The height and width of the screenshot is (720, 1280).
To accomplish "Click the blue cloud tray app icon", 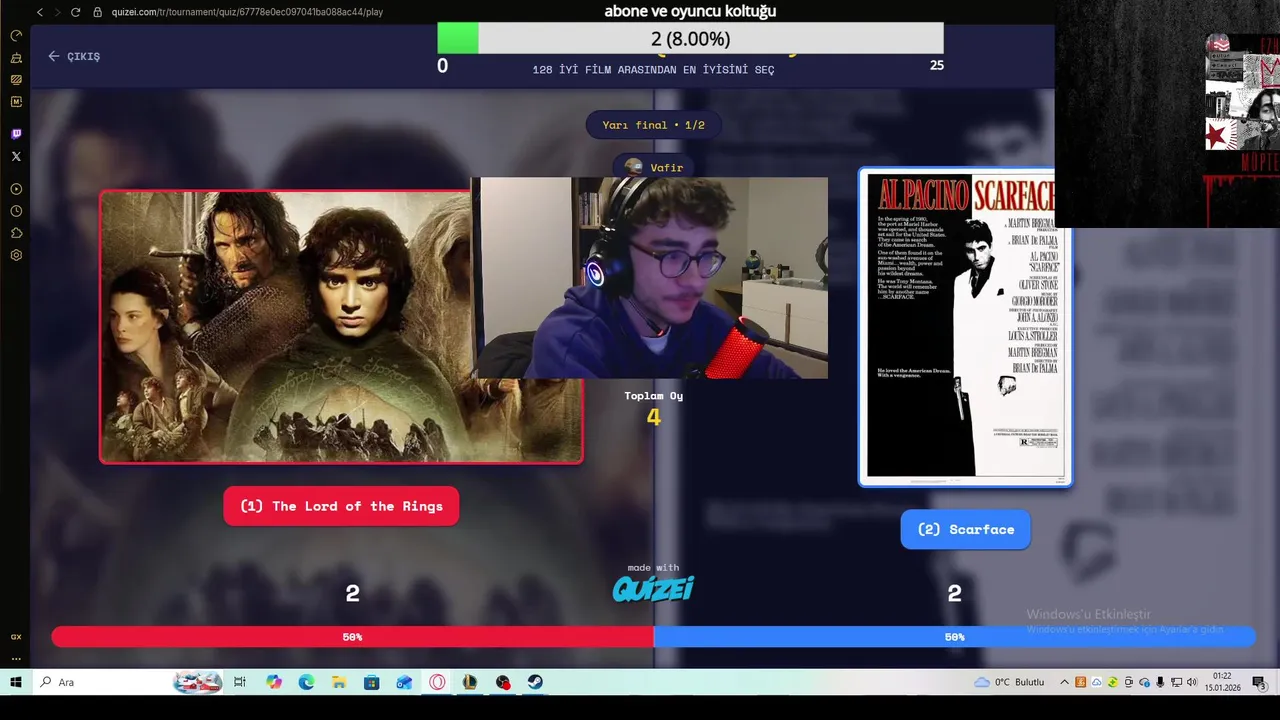I will click(1097, 682).
